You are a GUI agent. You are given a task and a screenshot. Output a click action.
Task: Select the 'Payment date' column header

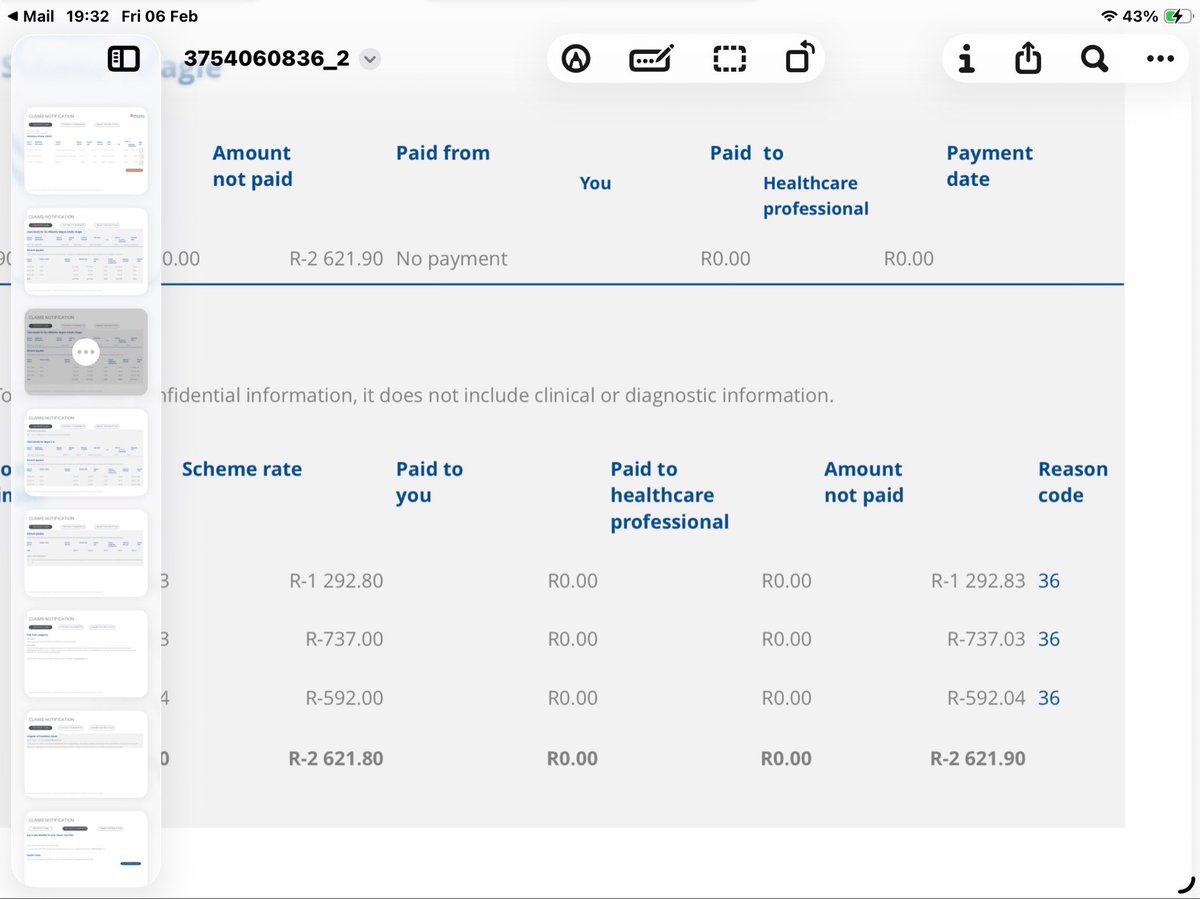pos(990,166)
